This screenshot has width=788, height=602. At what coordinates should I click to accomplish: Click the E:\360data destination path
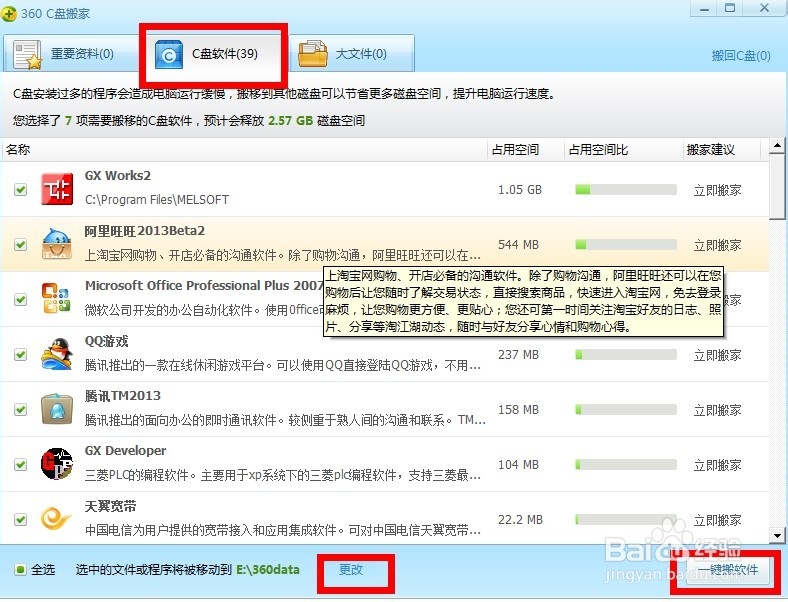(x=268, y=570)
